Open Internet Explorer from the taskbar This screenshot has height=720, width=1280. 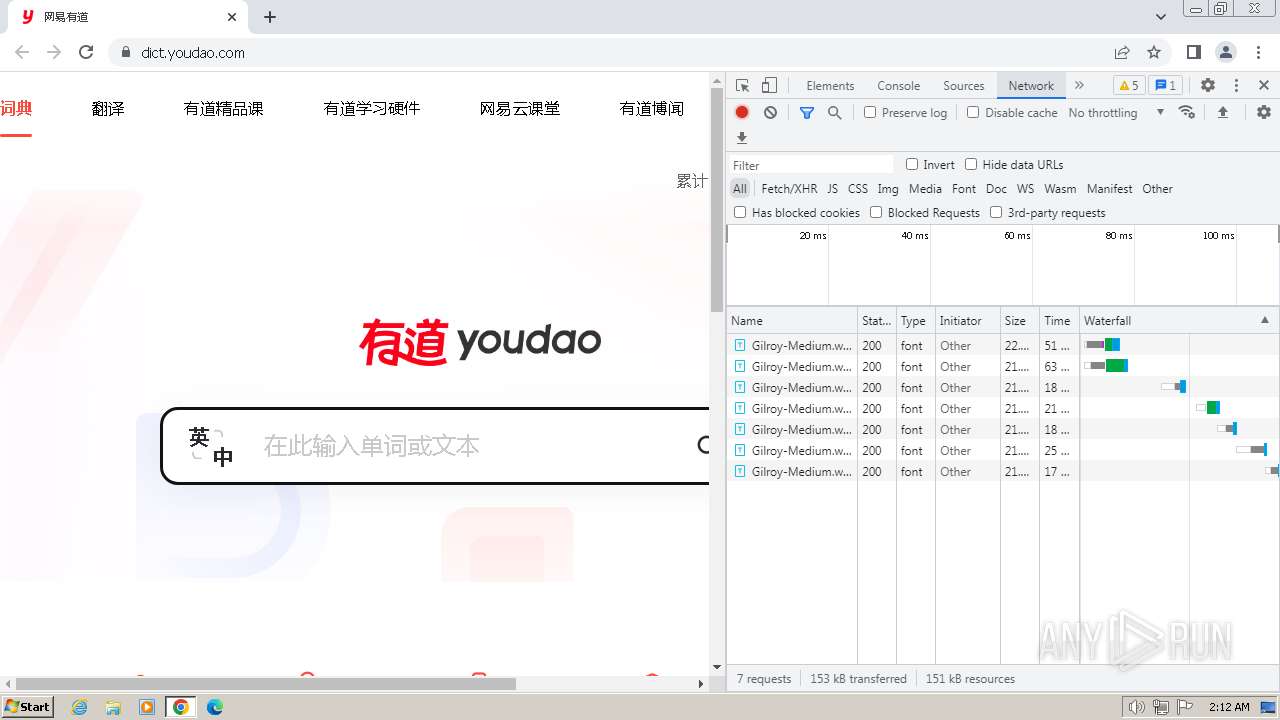[80, 707]
